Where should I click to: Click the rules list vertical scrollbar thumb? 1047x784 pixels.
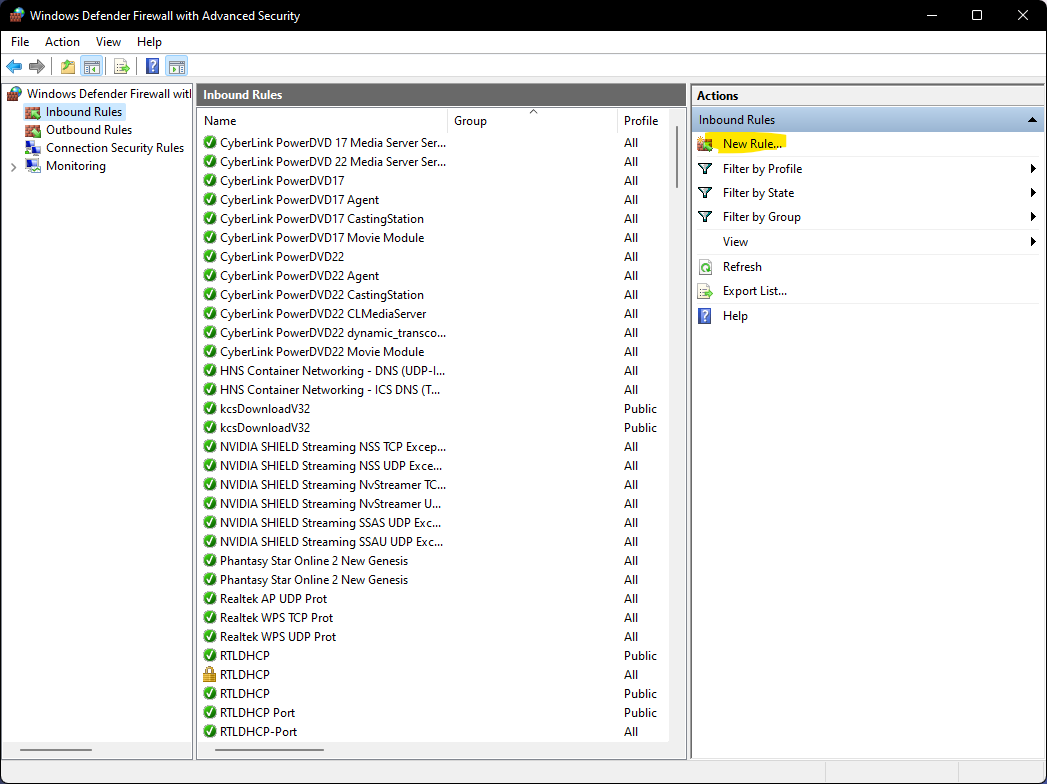[677, 158]
